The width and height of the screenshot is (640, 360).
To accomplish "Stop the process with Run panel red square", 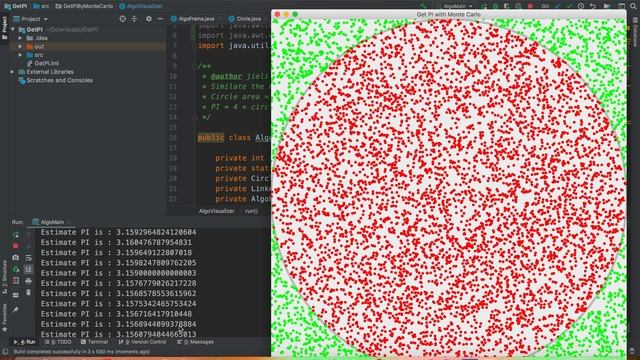I will [x=16, y=246].
